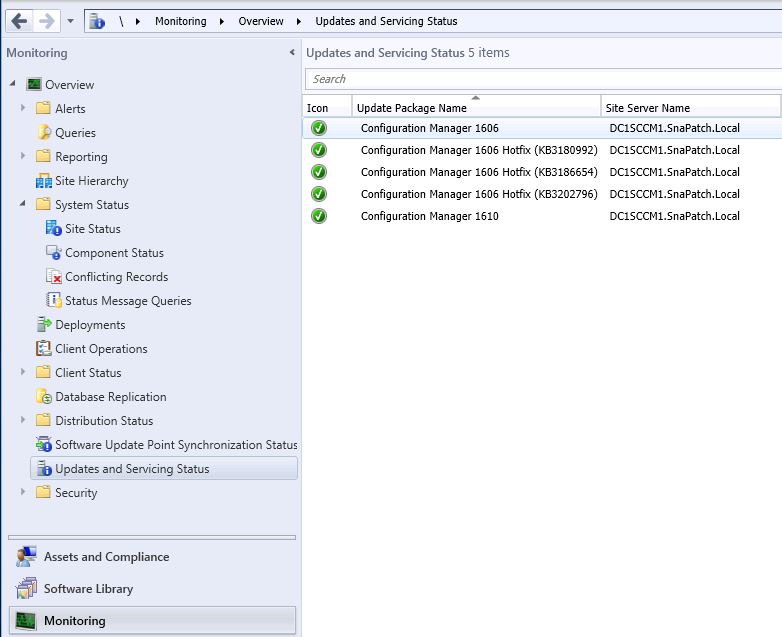Open Deployments node label
The image size is (782, 637).
(90, 325)
